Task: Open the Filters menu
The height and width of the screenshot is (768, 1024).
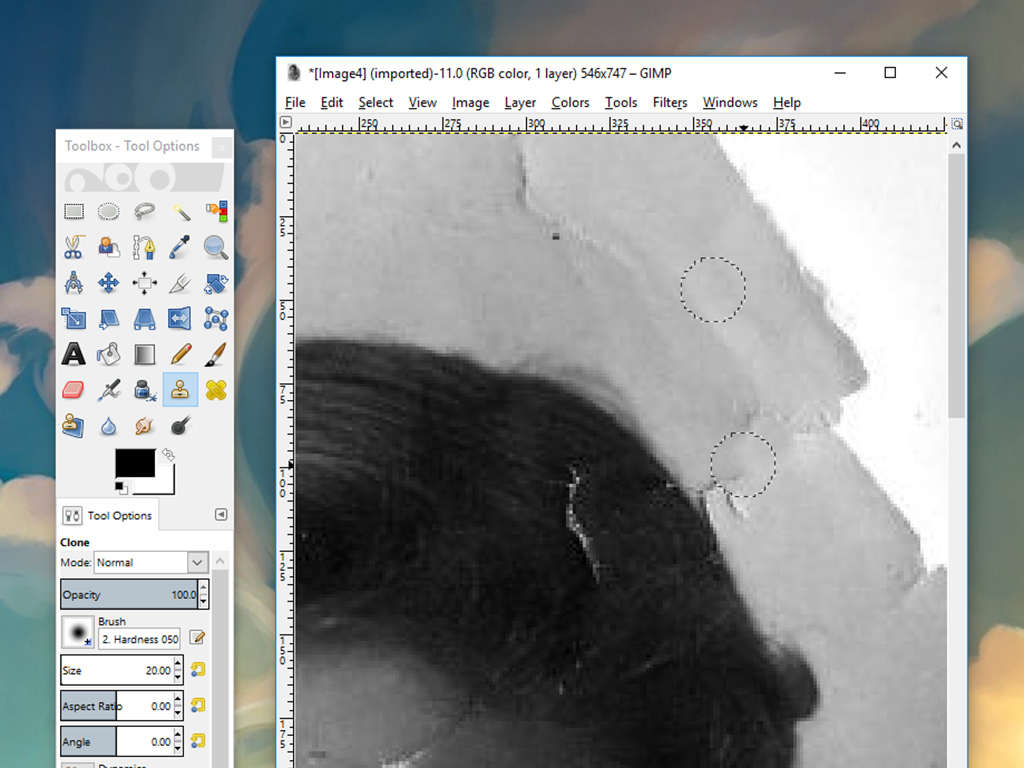Action: point(669,102)
